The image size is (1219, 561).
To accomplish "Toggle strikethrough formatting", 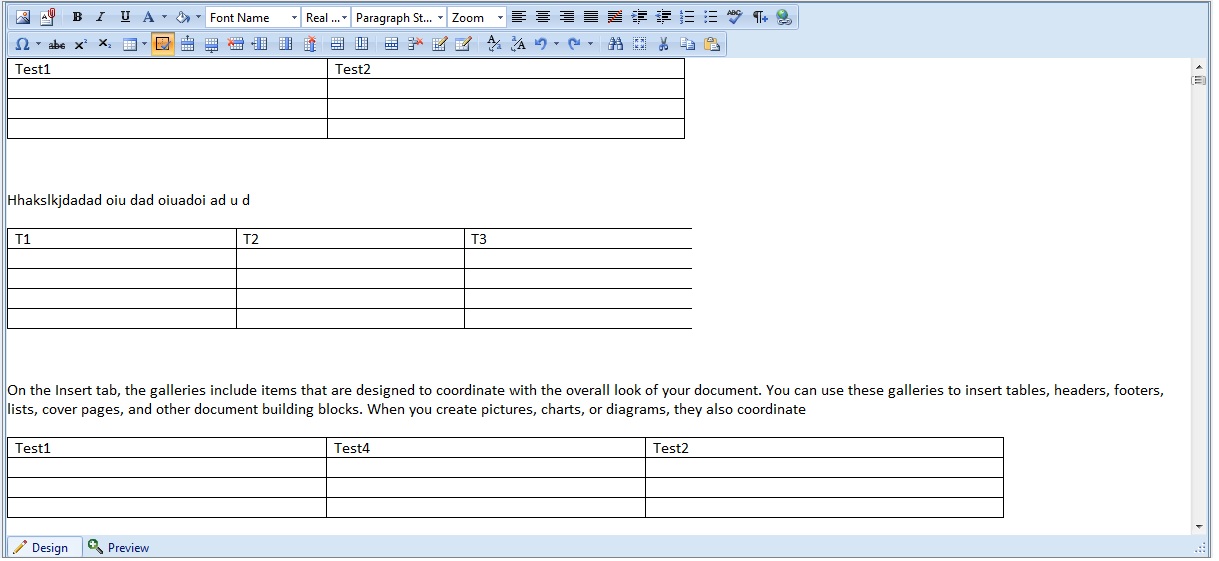I will [x=57, y=44].
